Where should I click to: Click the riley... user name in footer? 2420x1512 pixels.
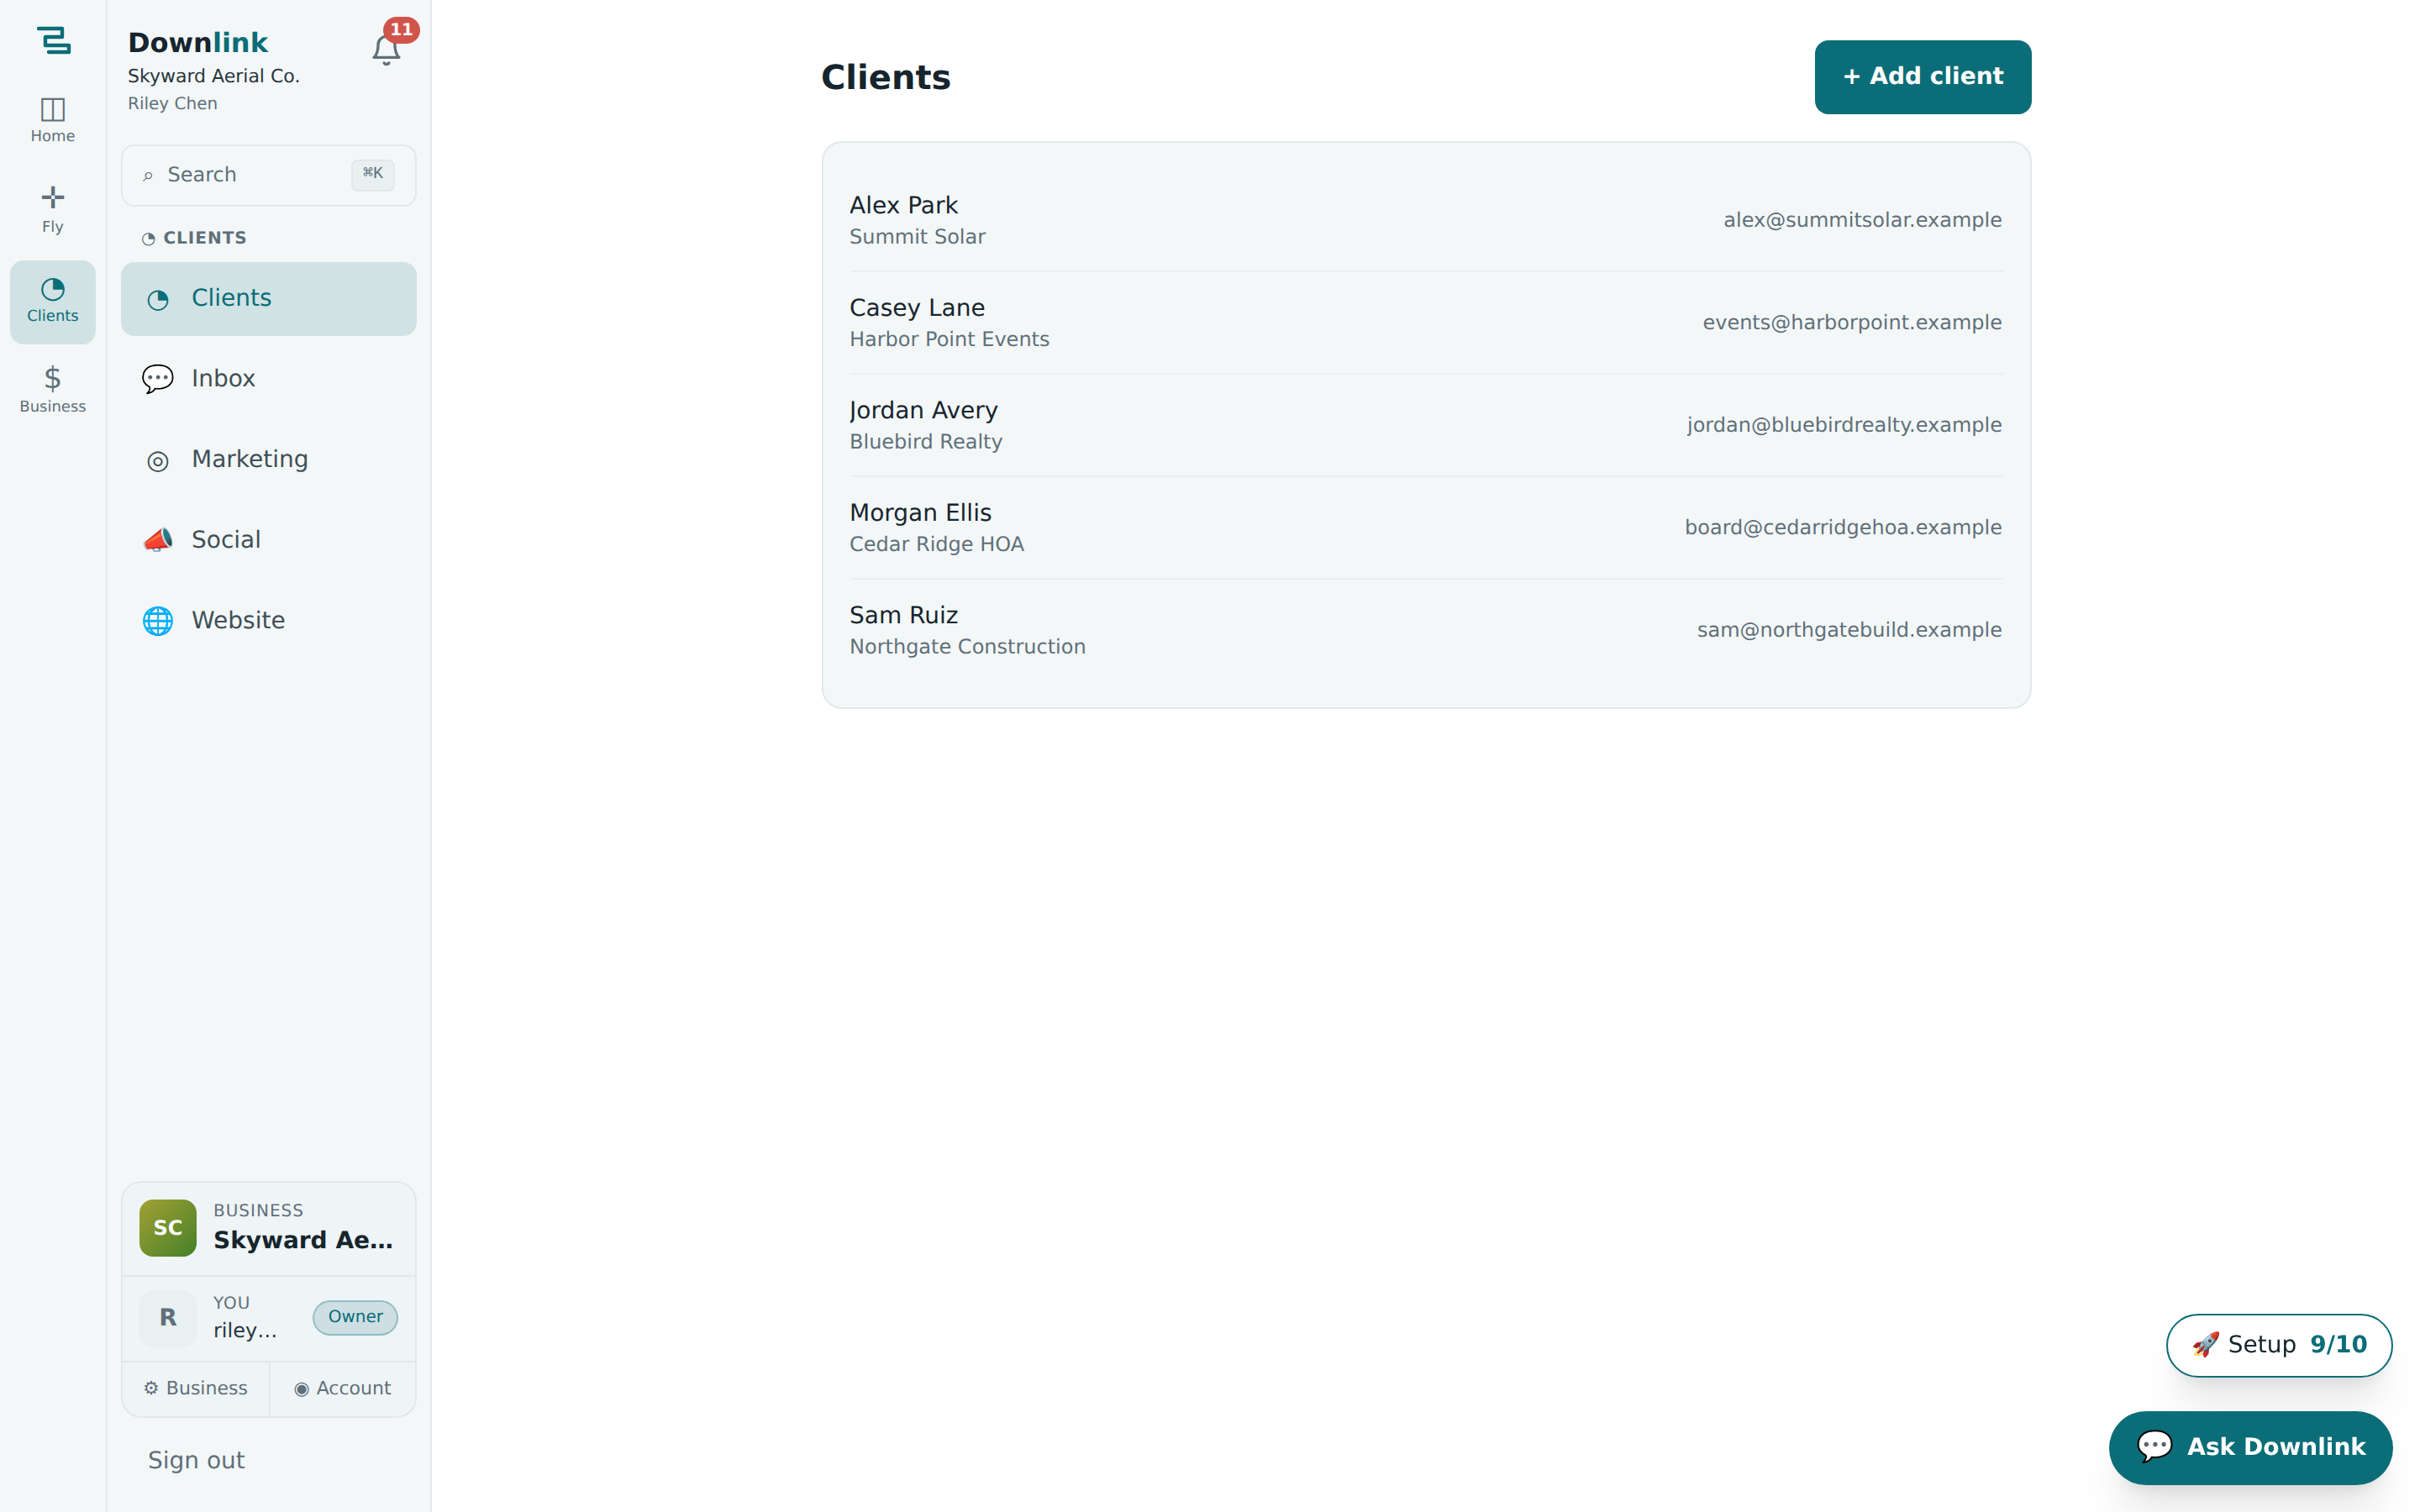coord(244,1331)
